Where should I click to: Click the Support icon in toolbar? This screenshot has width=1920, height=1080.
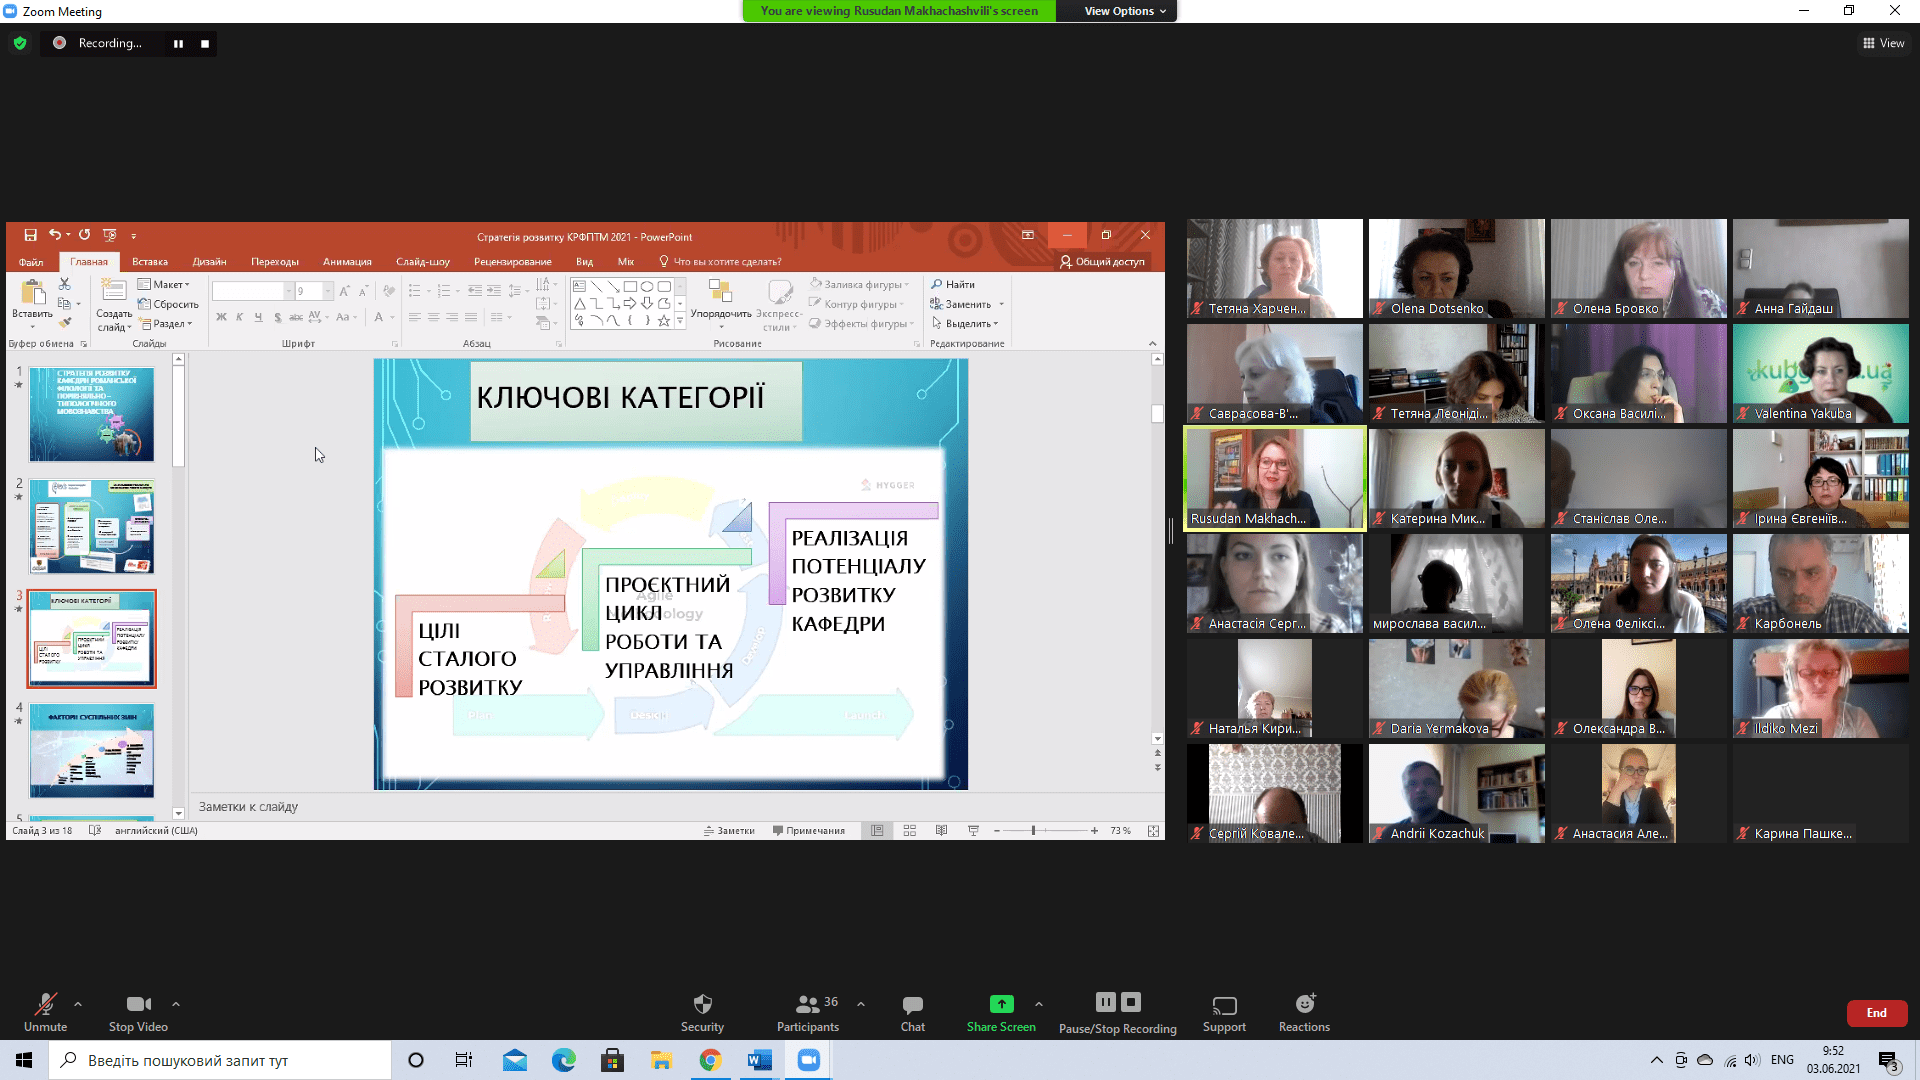pos(1224,1004)
